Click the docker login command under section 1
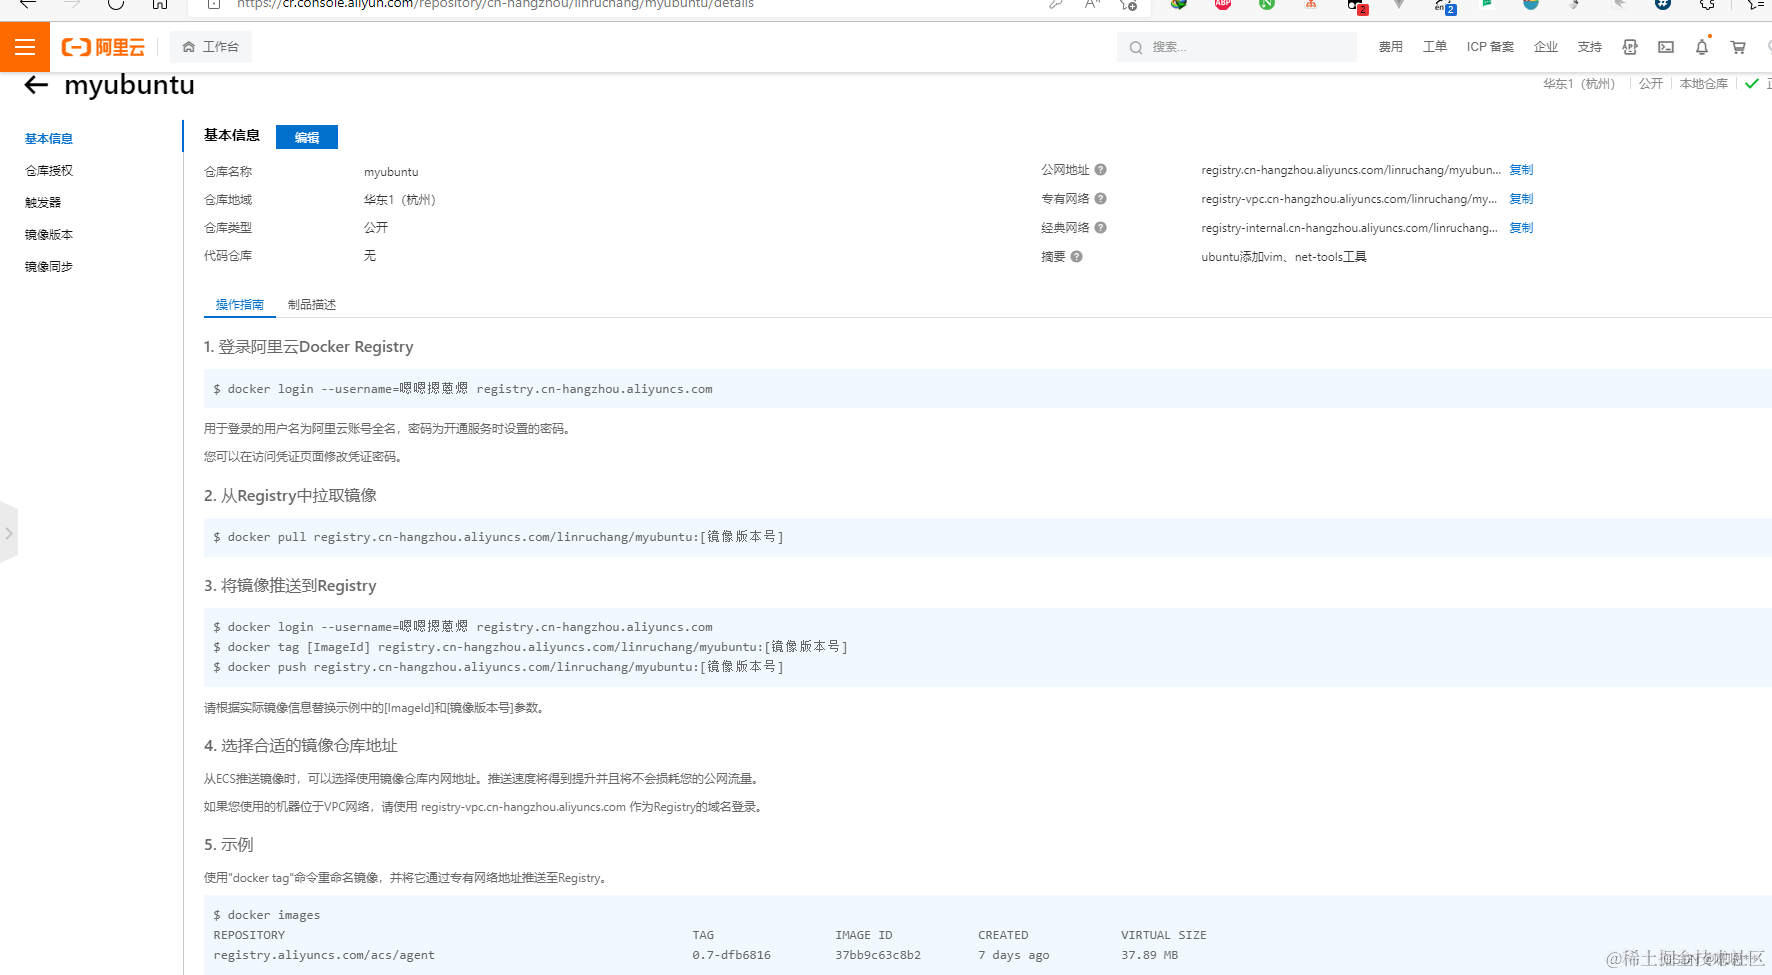 [463, 389]
